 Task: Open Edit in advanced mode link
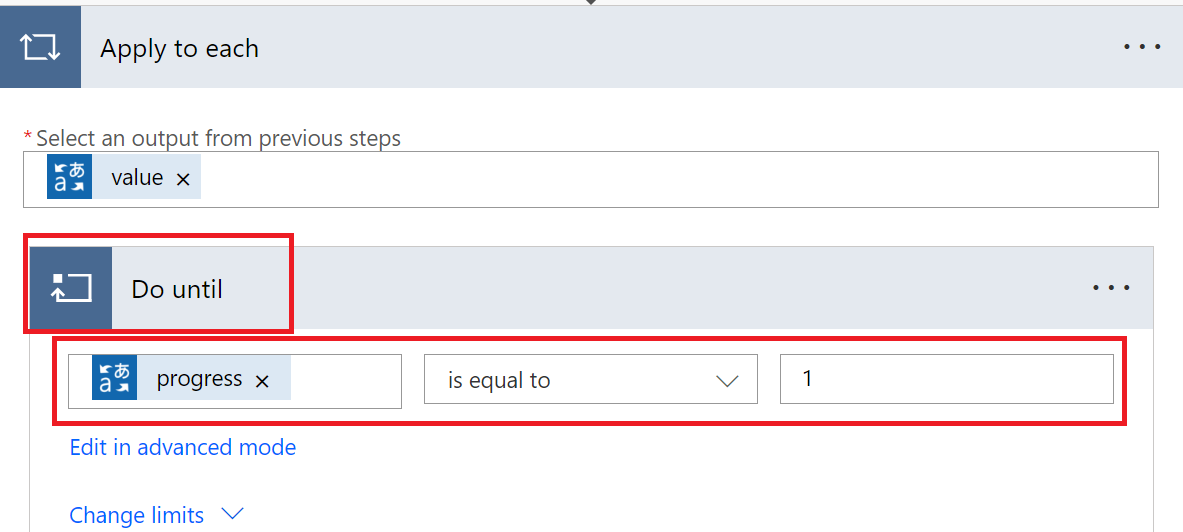coord(183,447)
